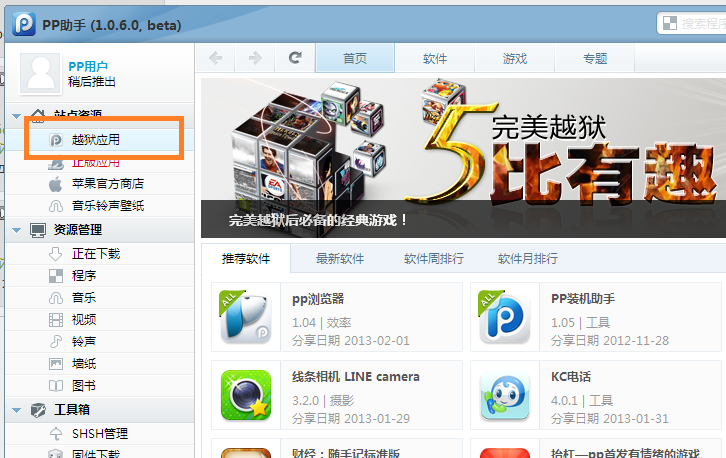
Task: Click the 完美越狱 banner image
Action: pos(463,157)
